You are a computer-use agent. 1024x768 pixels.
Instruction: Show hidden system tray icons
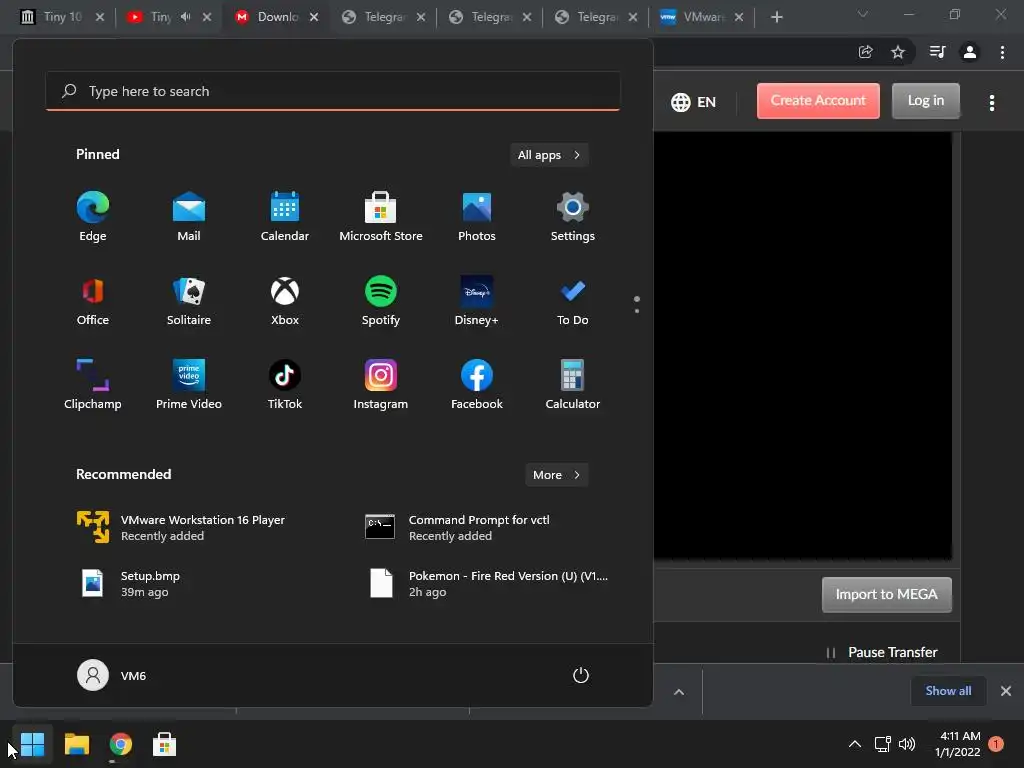click(x=854, y=744)
